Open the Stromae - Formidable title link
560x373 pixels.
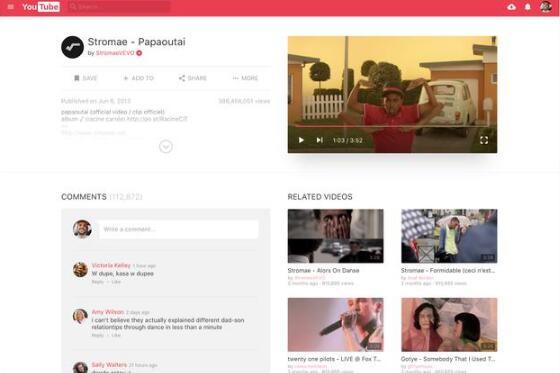point(448,270)
